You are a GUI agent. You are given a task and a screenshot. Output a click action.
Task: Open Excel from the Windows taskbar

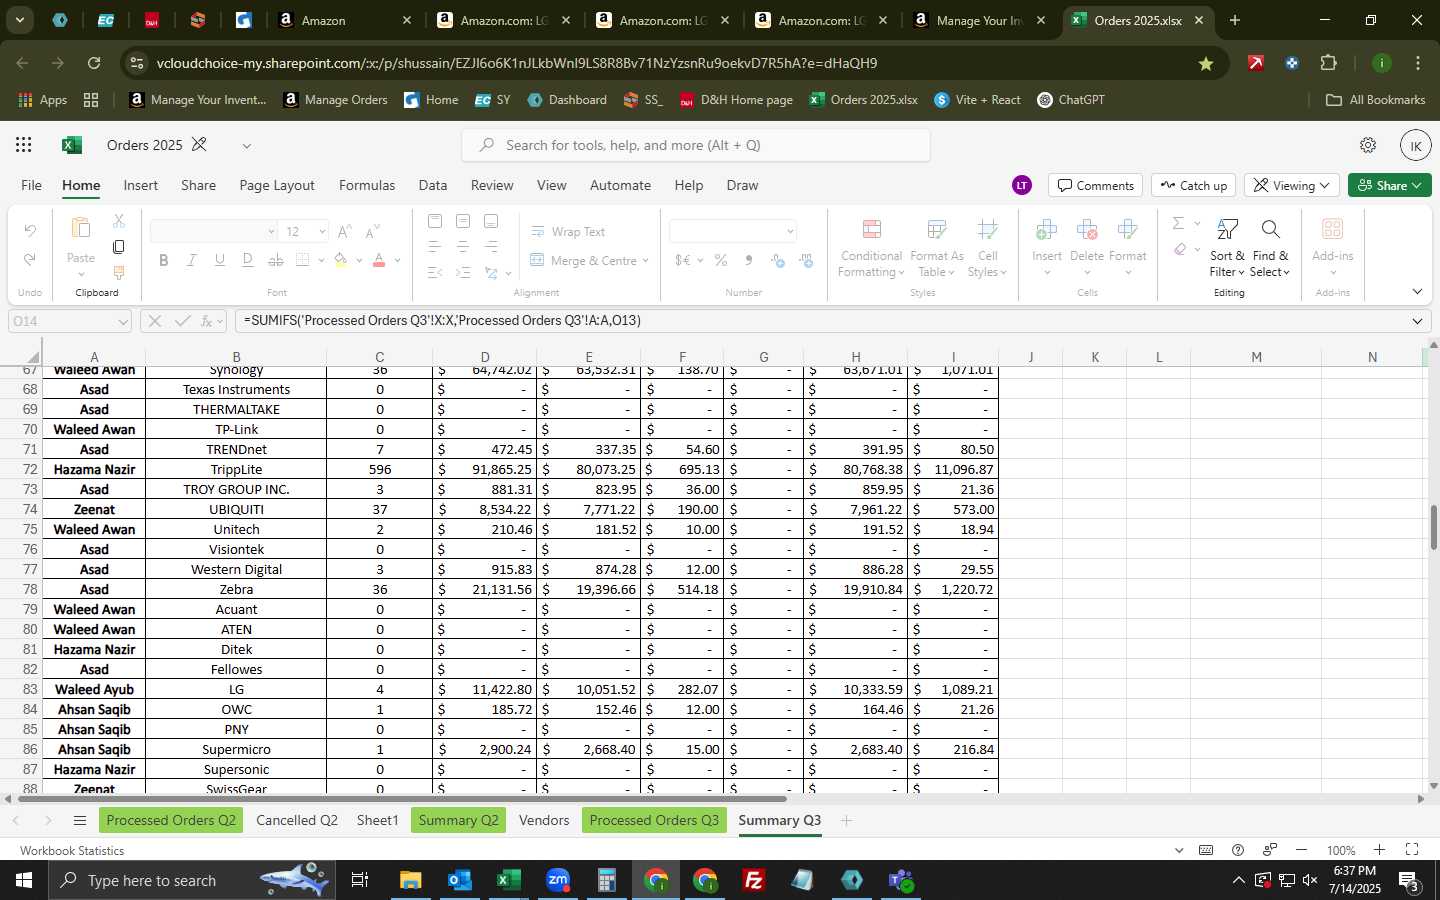508,880
